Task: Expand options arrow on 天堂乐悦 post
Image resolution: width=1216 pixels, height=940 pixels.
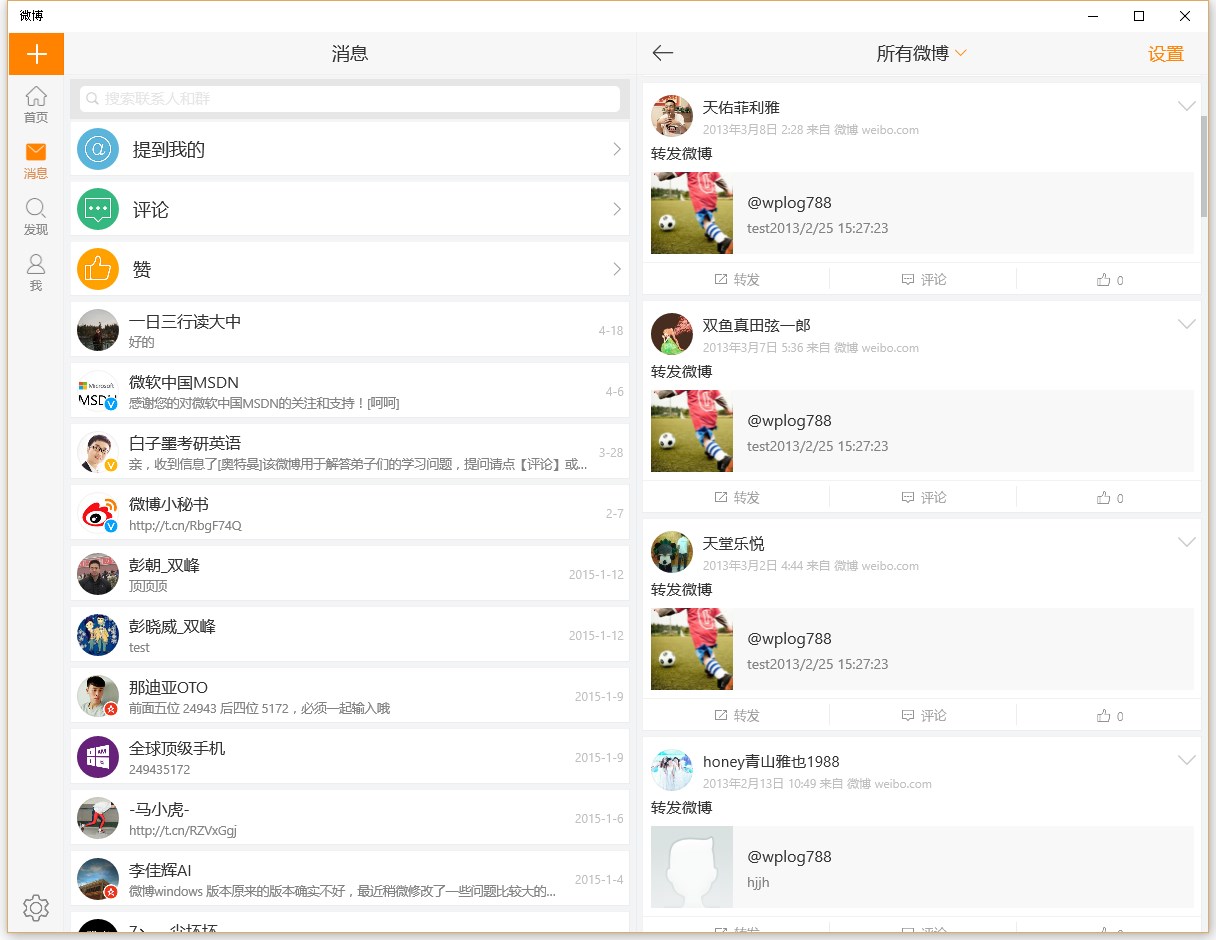Action: (1187, 542)
